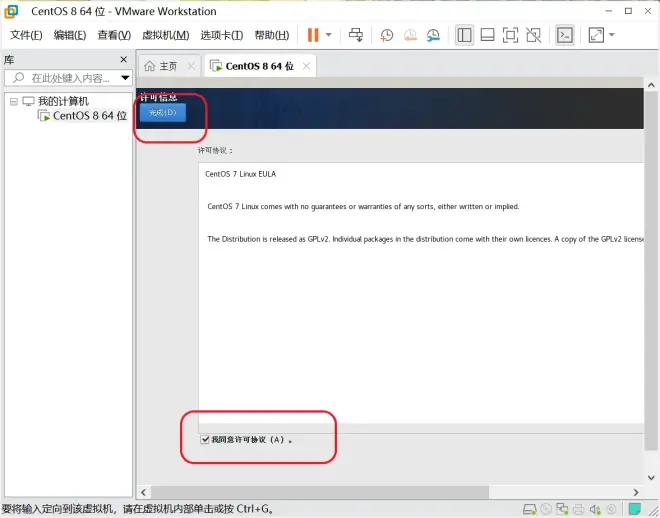Maximize the VMware Workstation window
The image size is (660, 518).
click(628, 11)
